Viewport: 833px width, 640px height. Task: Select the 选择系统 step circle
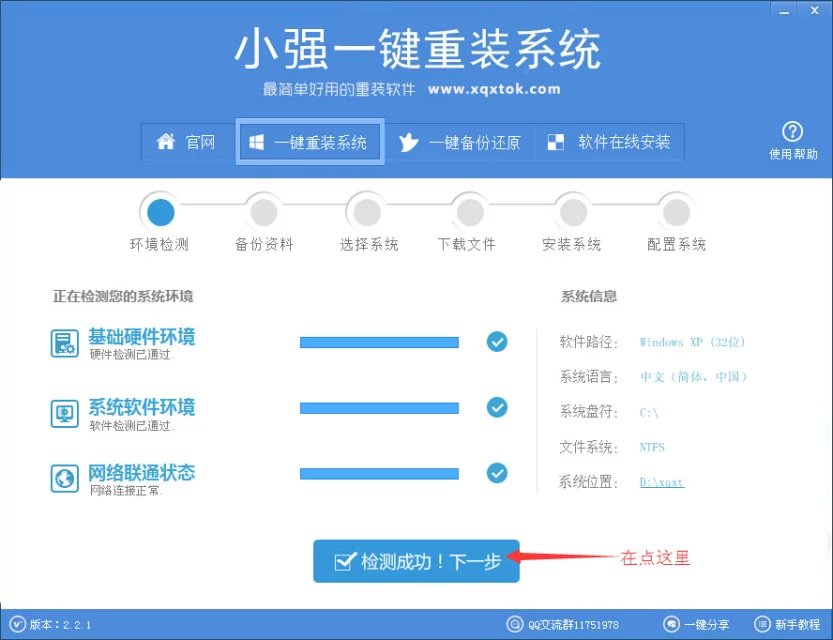[x=366, y=211]
